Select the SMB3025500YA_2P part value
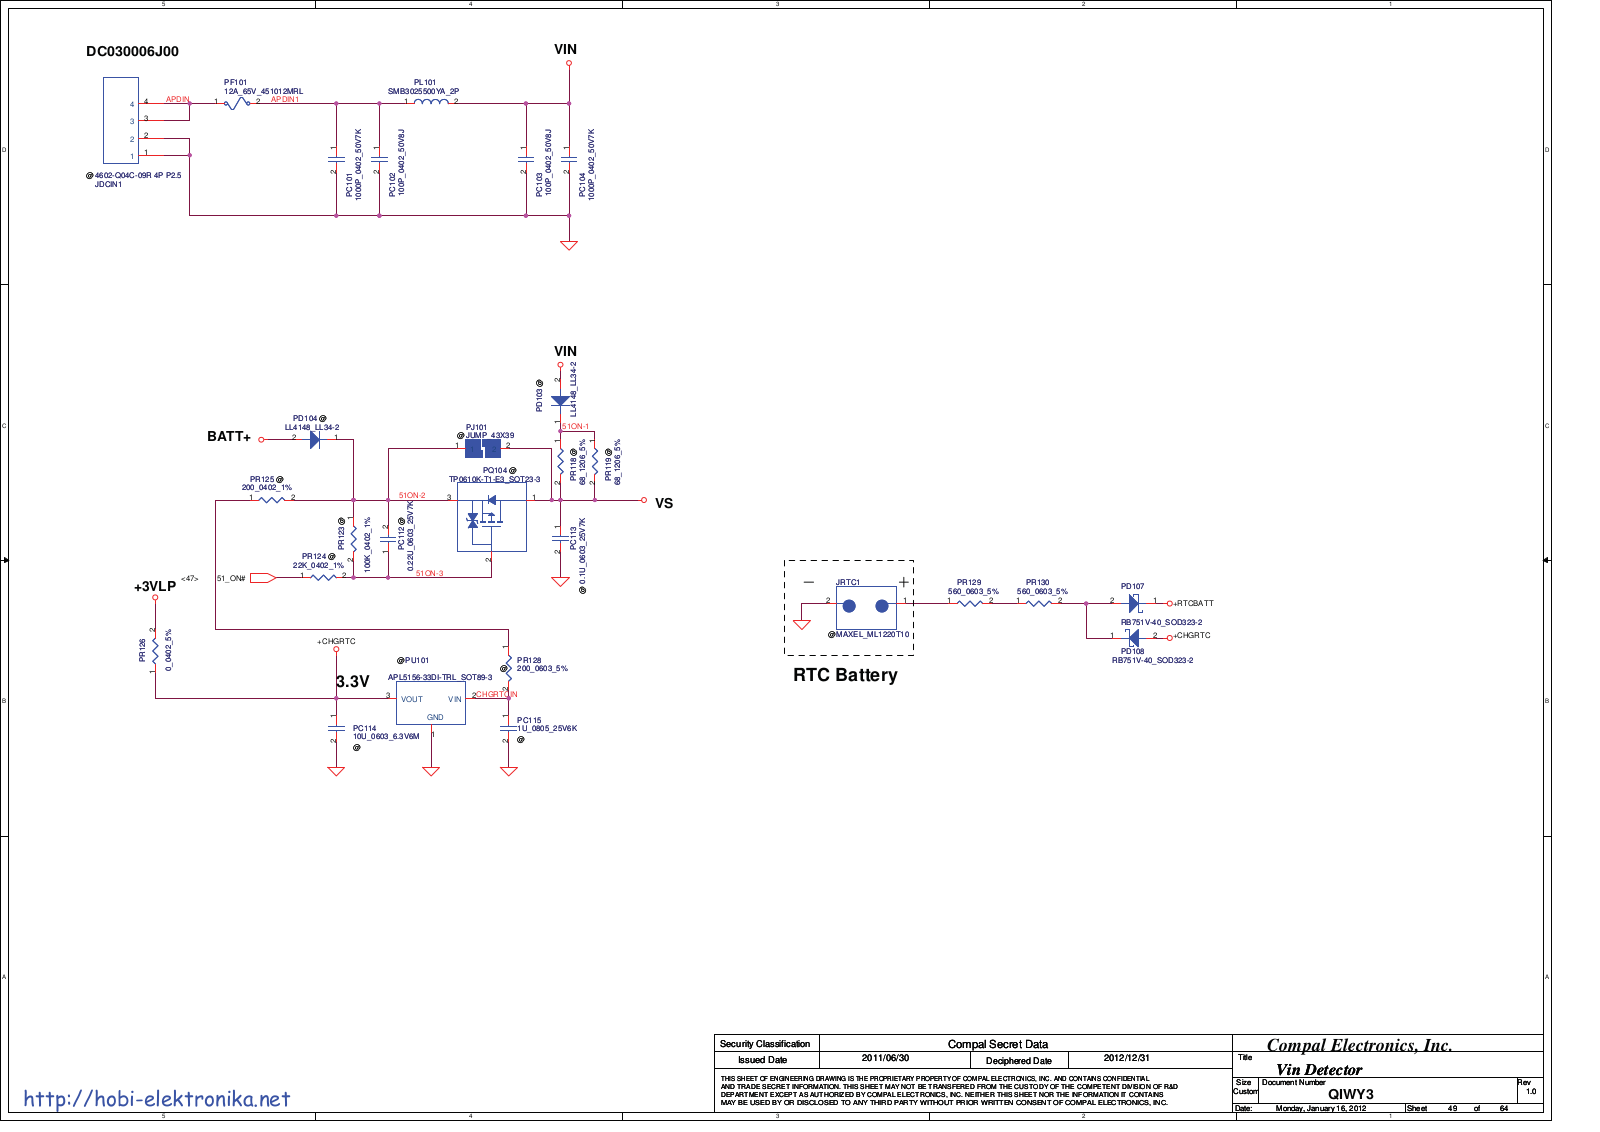 click(423, 91)
